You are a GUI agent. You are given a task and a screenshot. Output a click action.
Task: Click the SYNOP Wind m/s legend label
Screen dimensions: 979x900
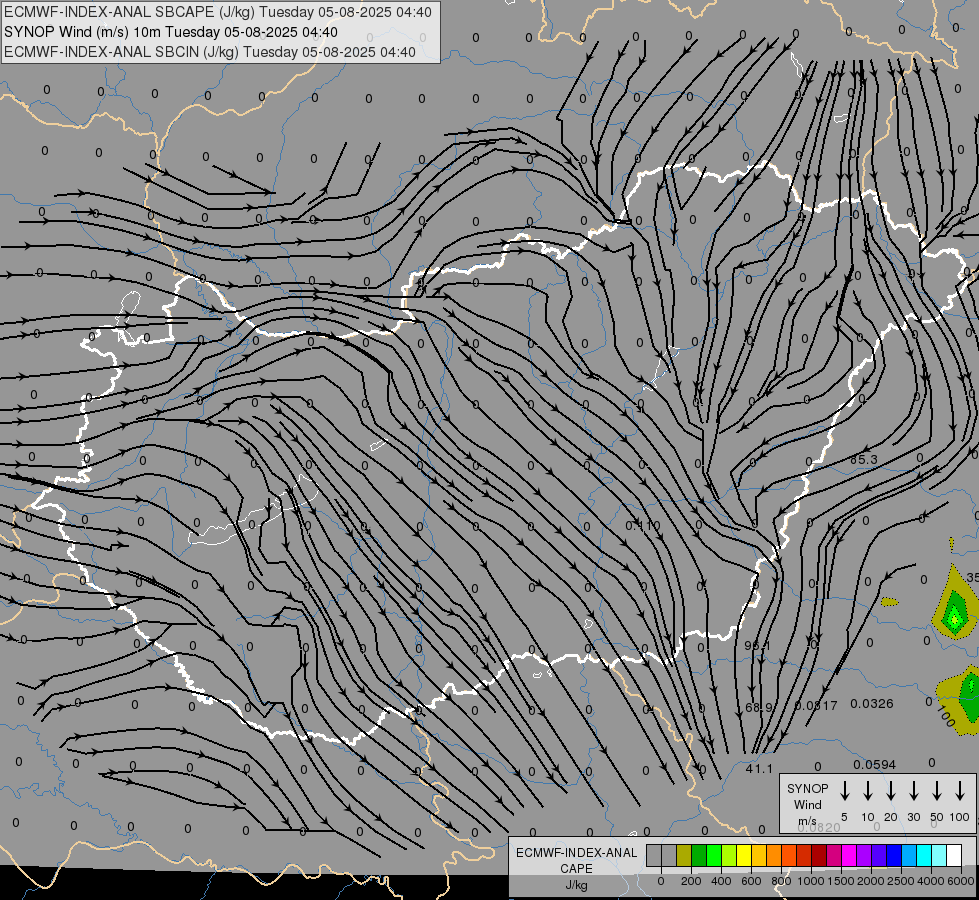pos(807,804)
